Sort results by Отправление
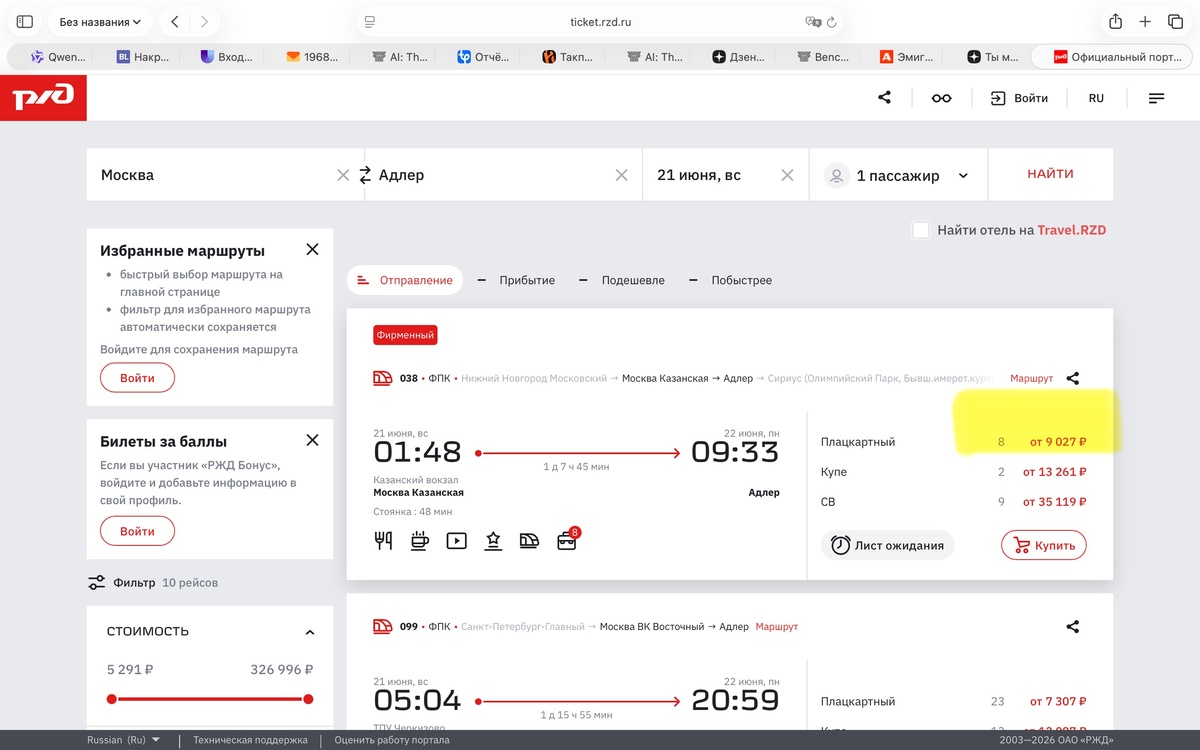The image size is (1200, 750). (405, 280)
